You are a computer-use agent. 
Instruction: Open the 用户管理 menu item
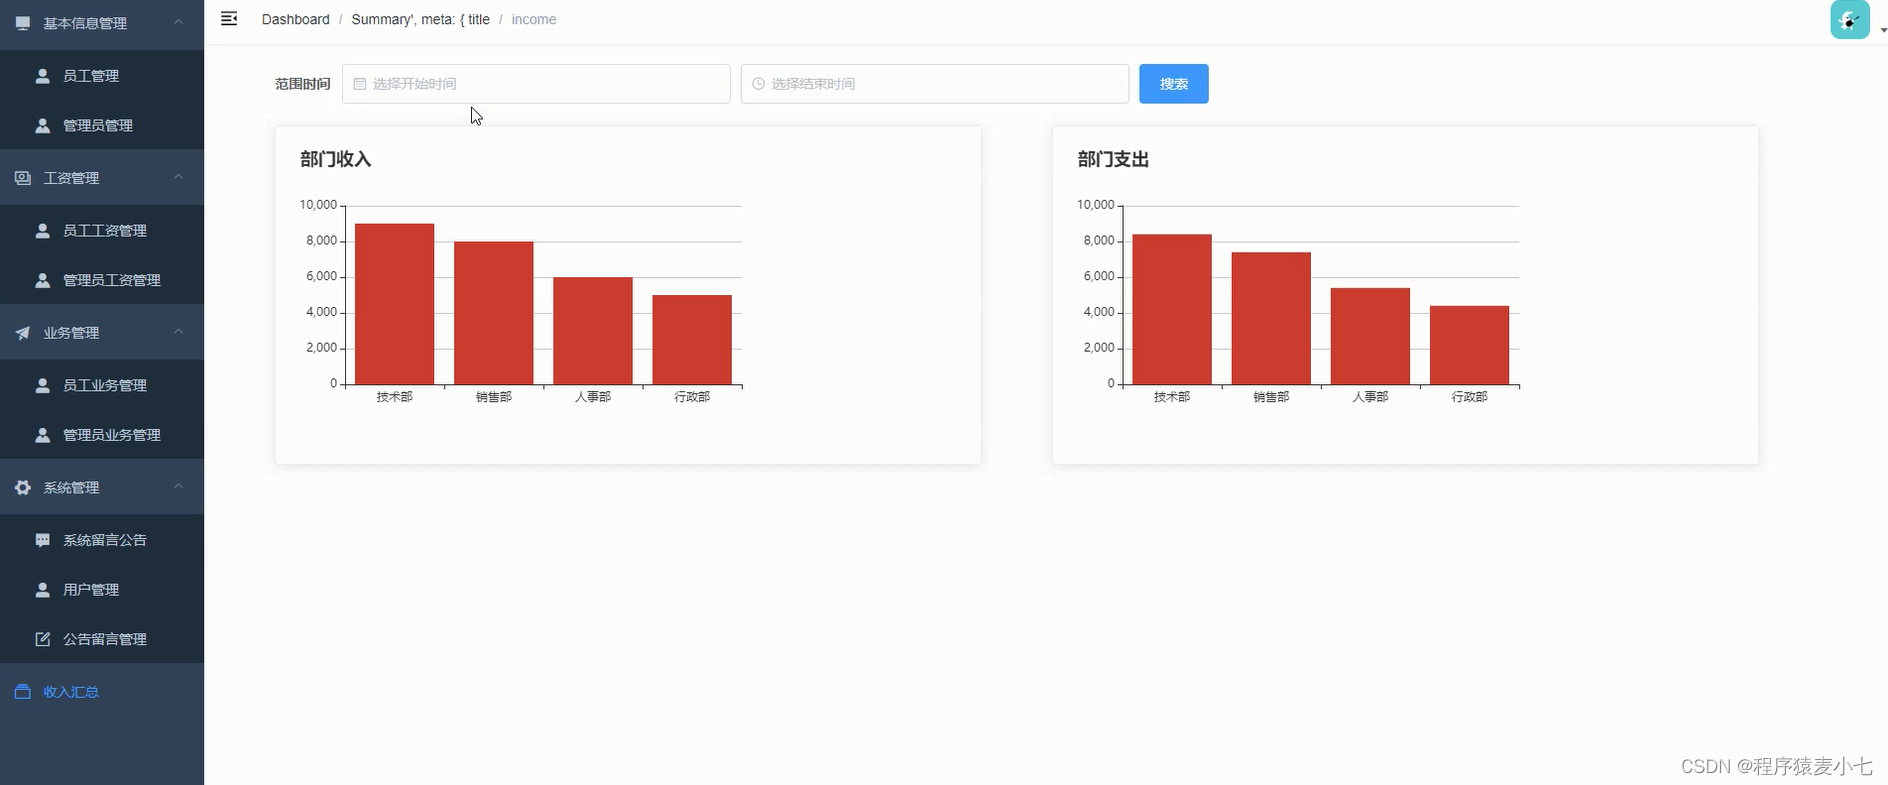[102, 590]
